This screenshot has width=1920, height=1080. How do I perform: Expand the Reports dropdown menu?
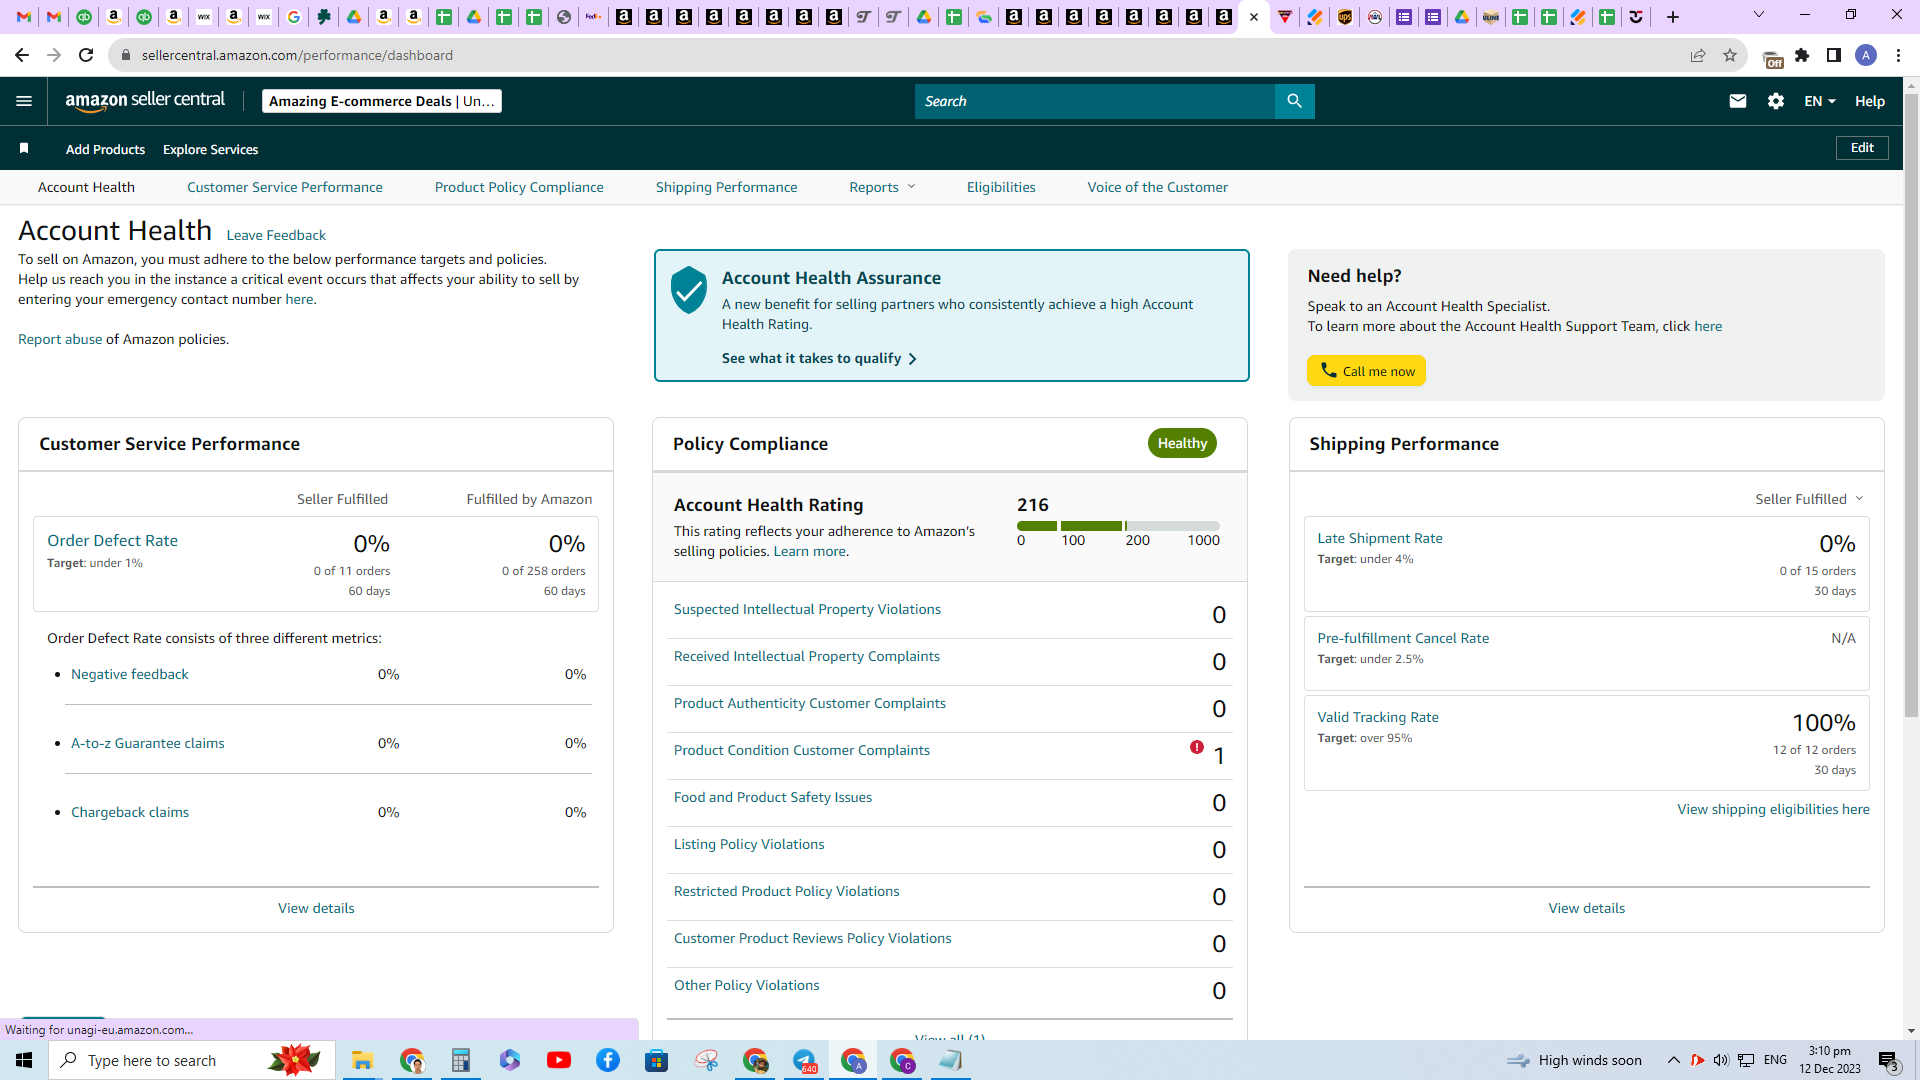tap(882, 187)
